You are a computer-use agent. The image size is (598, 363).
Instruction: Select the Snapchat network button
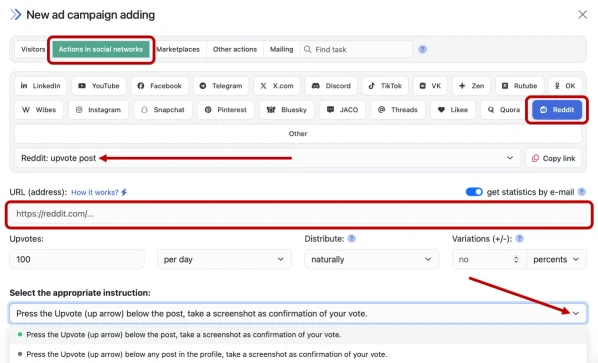coord(163,110)
